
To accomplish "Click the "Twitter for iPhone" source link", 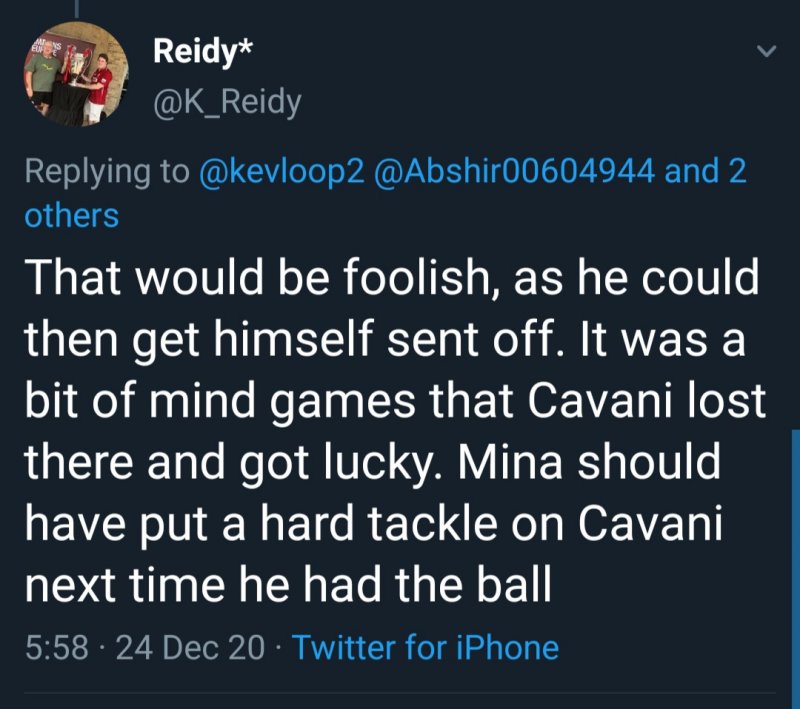I will click(425, 647).
